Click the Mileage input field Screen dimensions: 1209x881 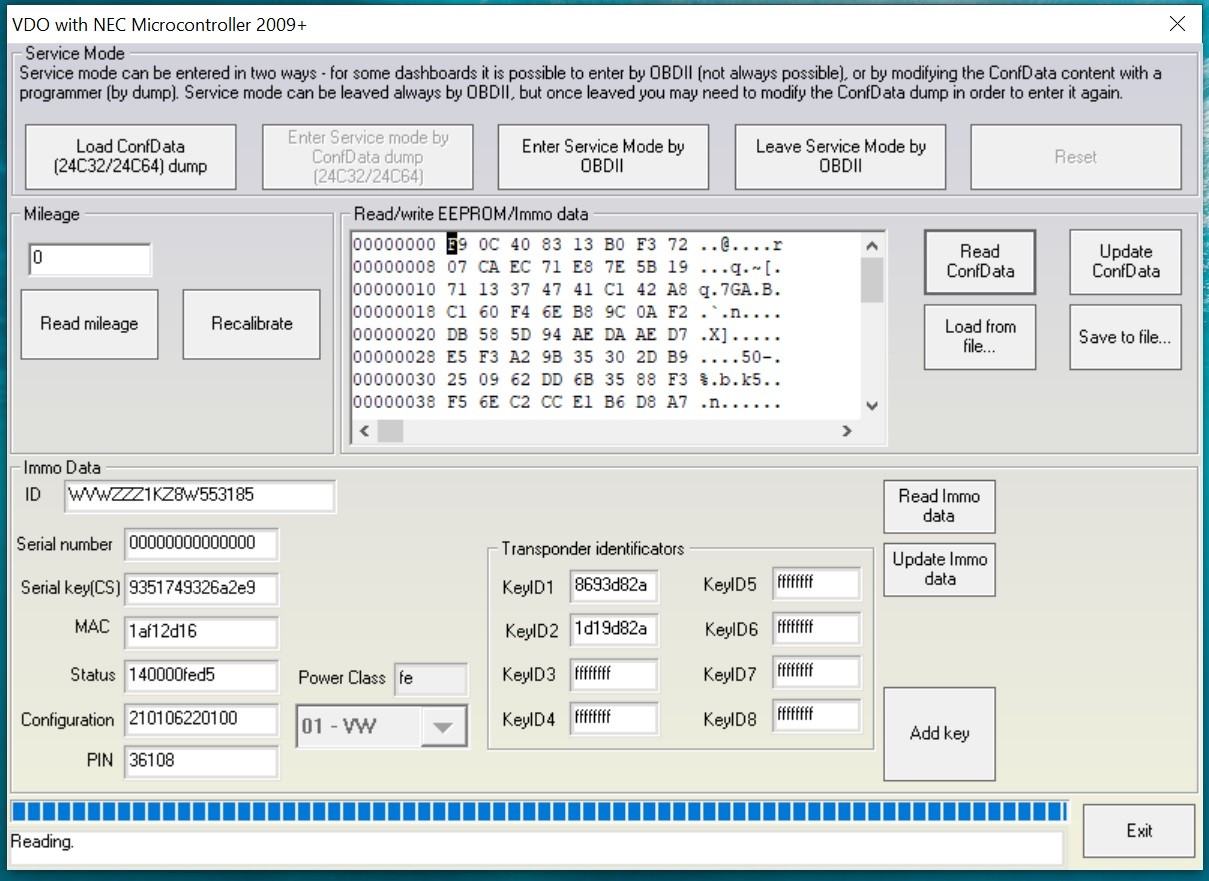[90, 259]
